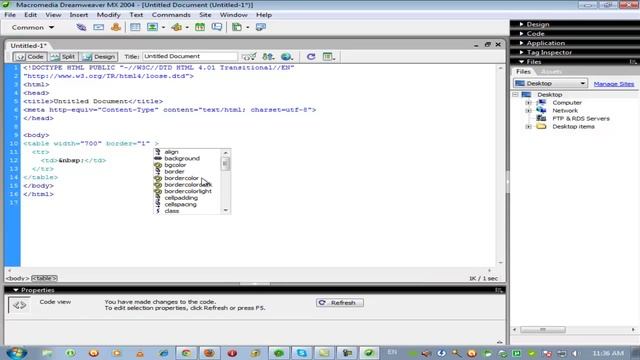Insert an Email Link
The width and height of the screenshot is (640, 360).
pos(98,27)
